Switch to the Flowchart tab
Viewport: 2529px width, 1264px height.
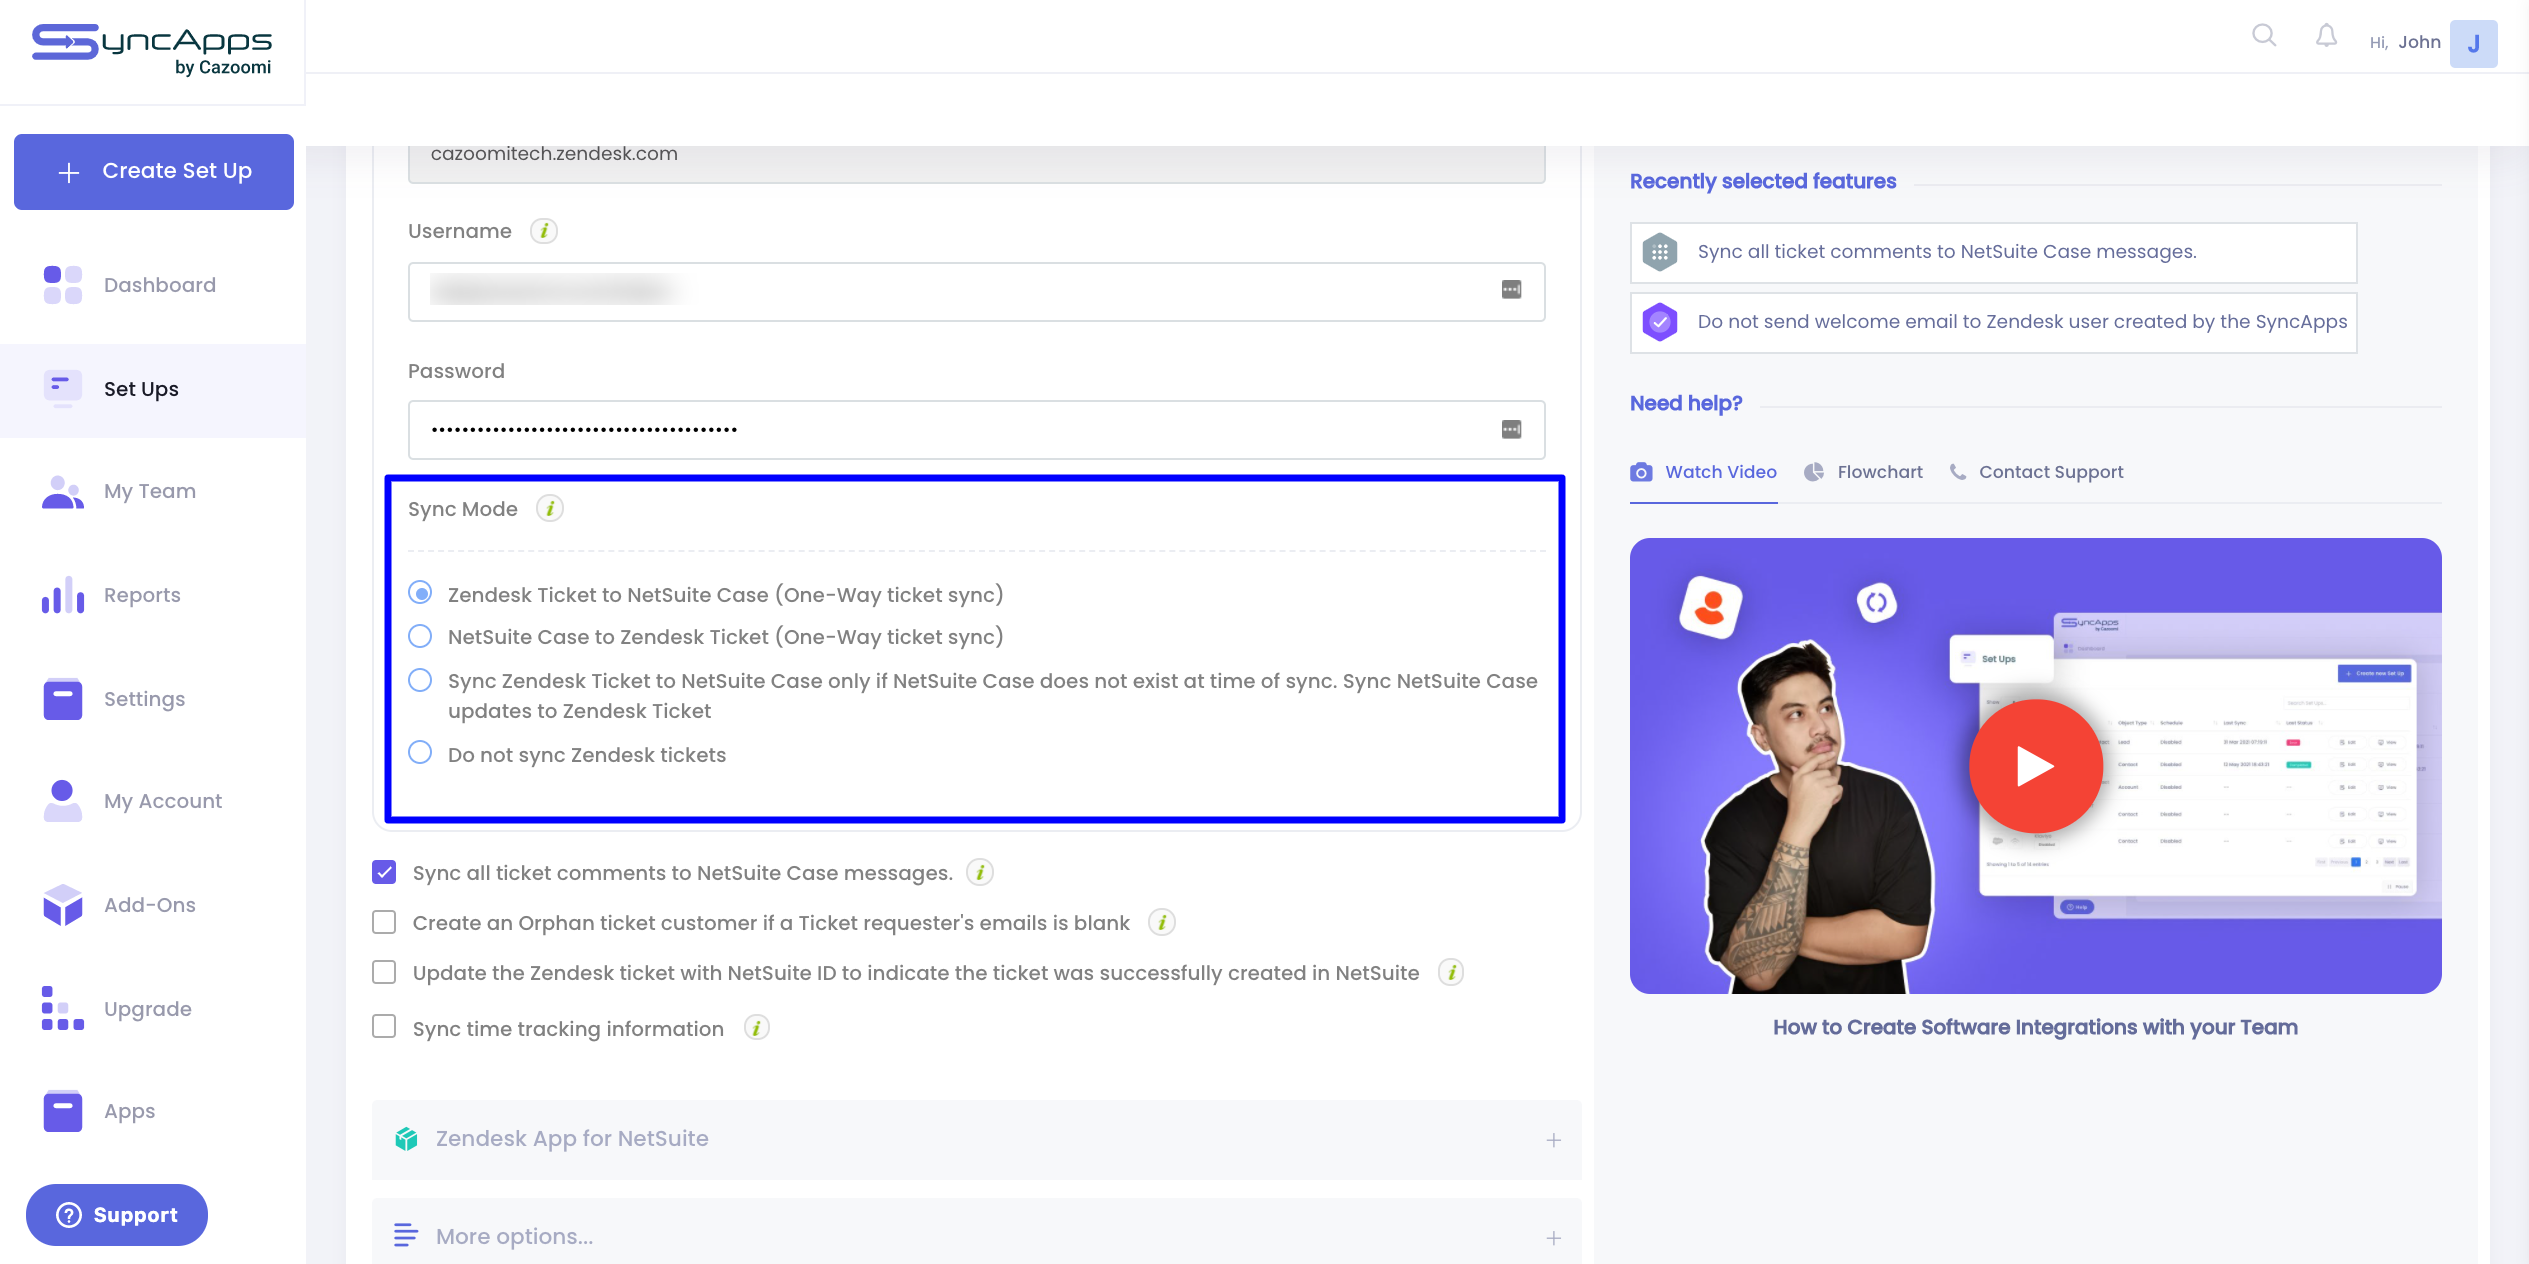[1863, 472]
